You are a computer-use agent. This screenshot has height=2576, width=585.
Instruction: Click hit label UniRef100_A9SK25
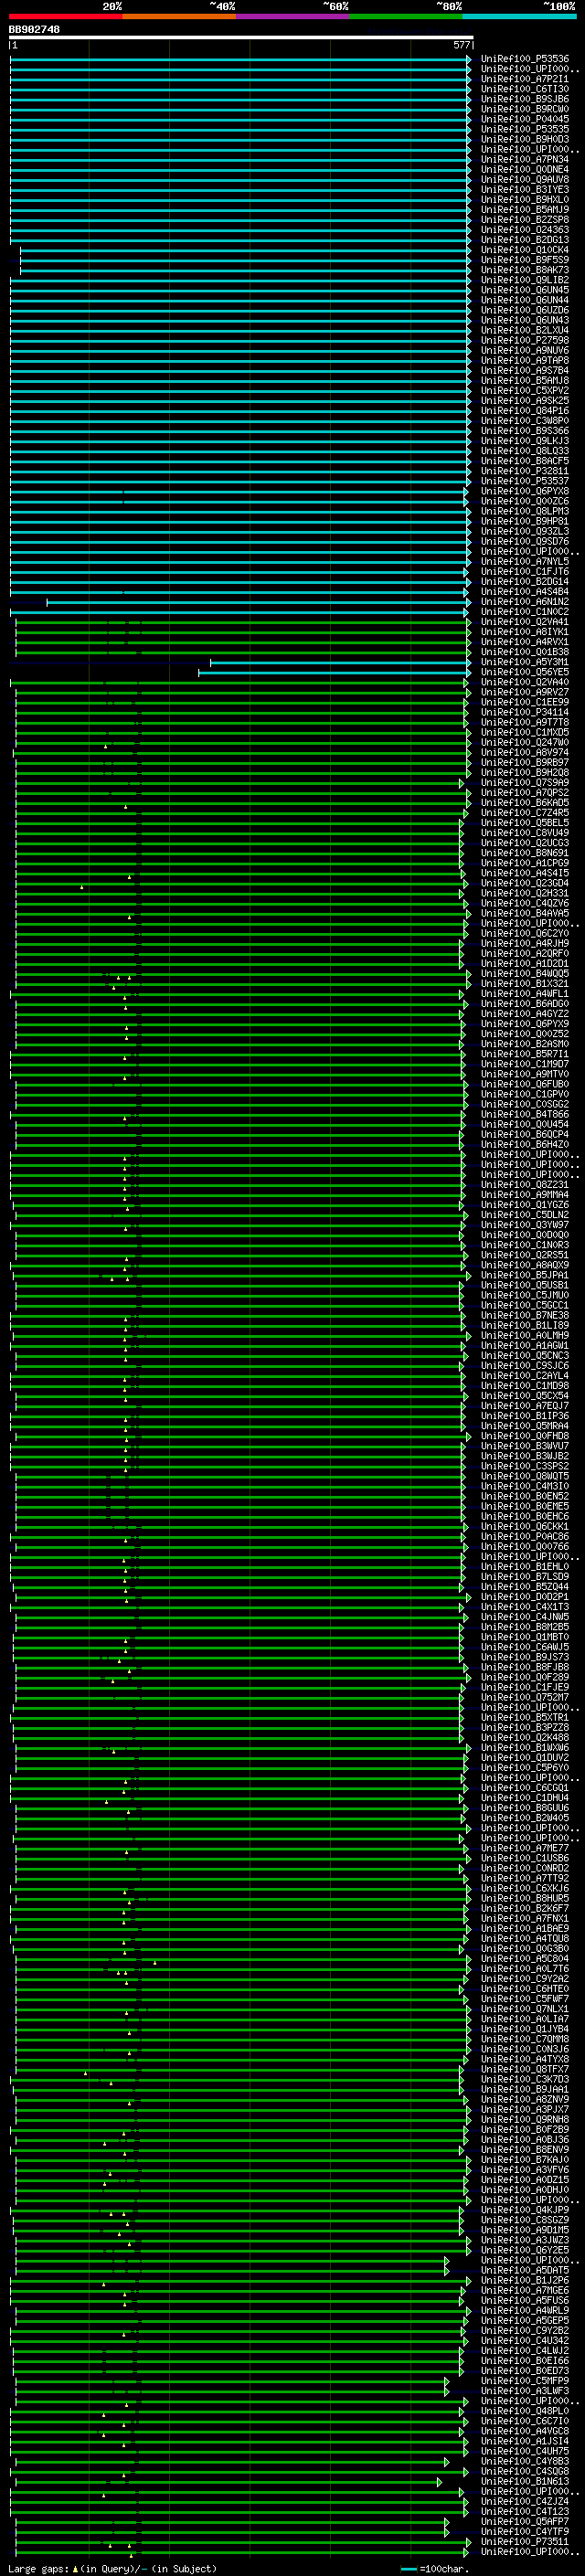click(x=525, y=401)
